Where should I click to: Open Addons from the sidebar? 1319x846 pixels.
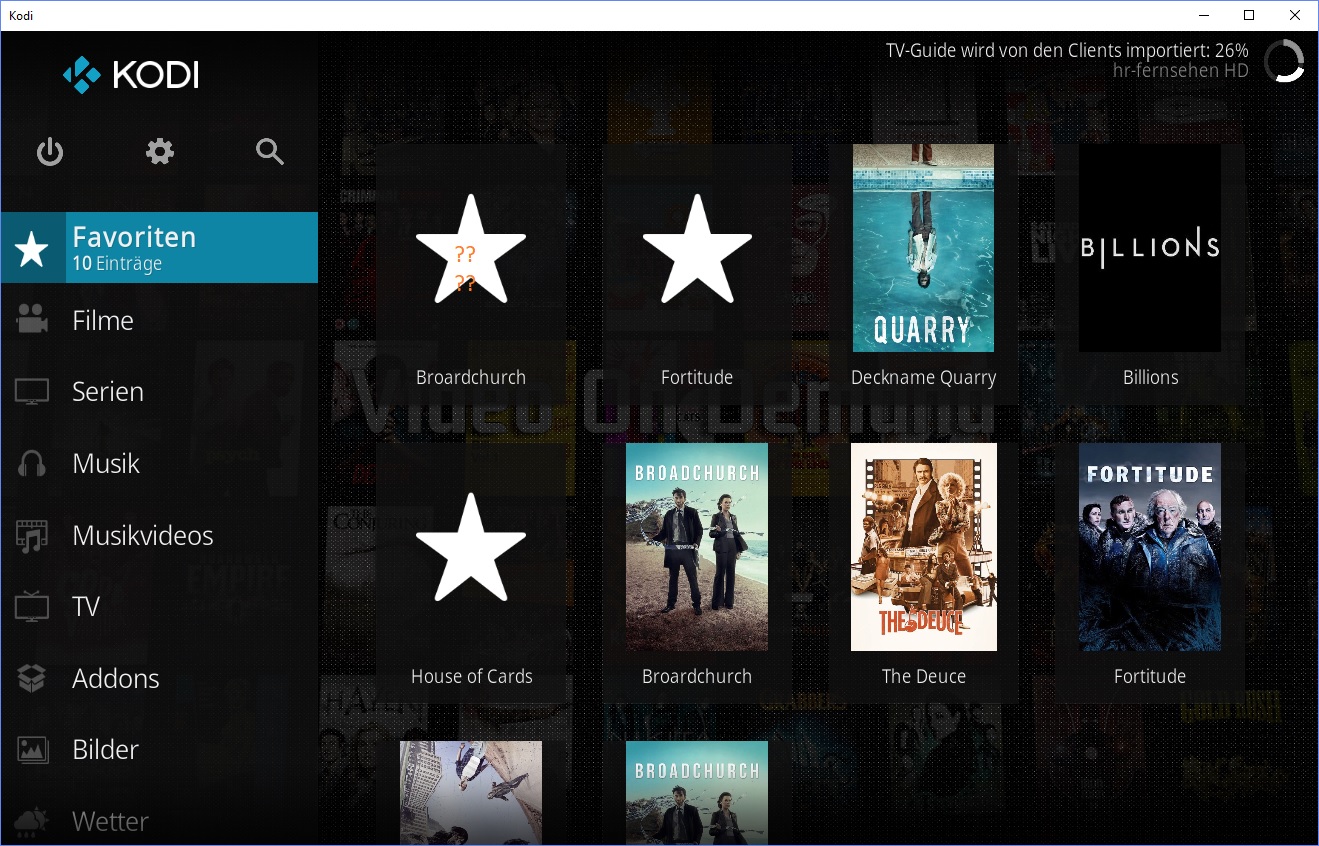pos(159,679)
